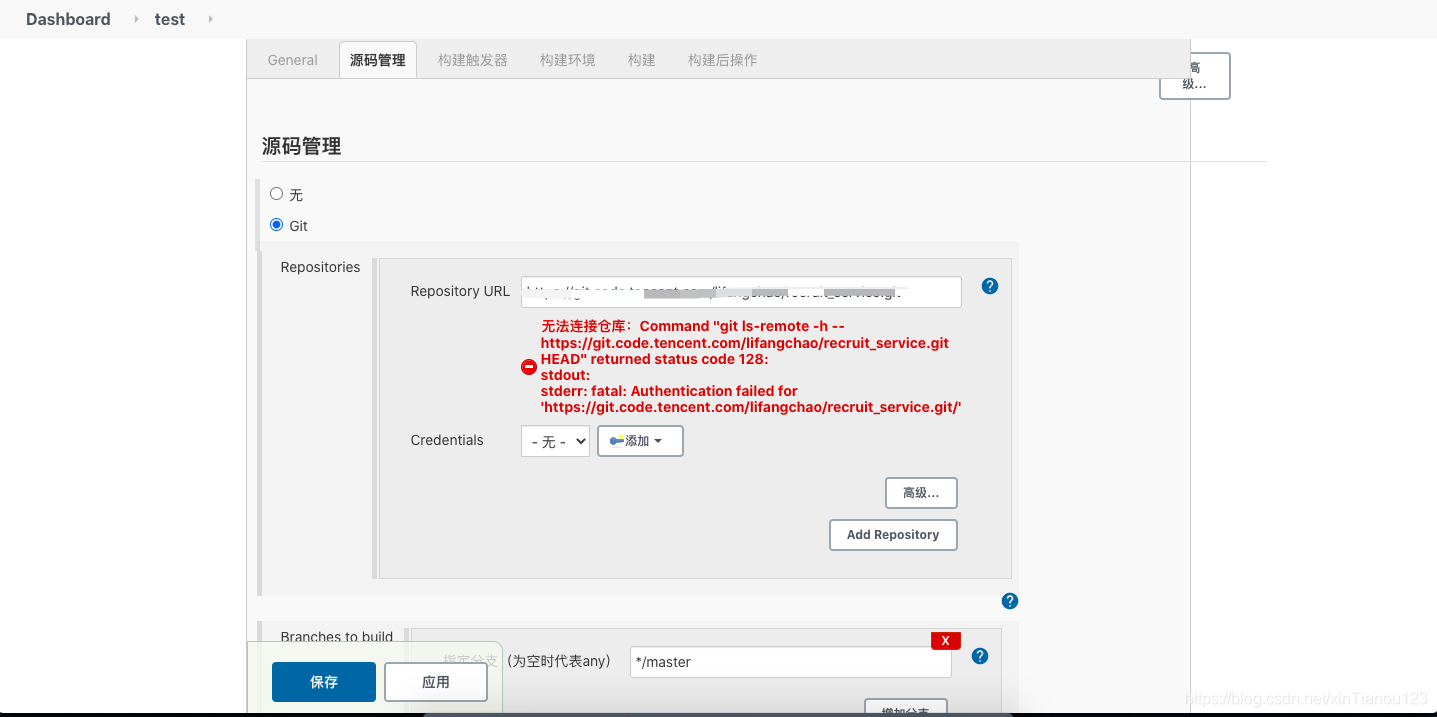Switch to the 构建触发器 tab
Viewport: 1437px width, 717px height.
473,60
